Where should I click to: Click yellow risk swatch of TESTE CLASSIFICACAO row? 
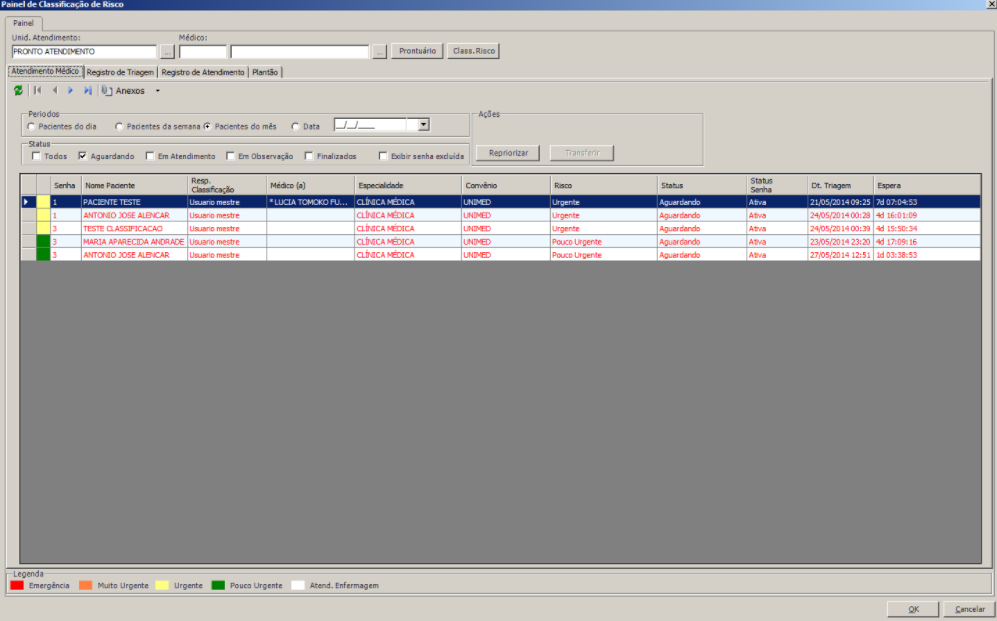click(x=43, y=228)
